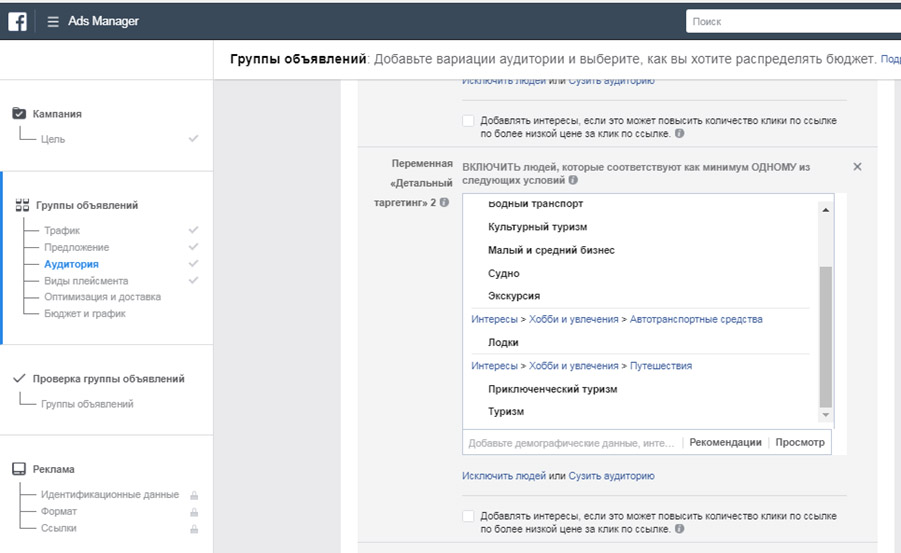Image resolution: width=901 pixels, height=553 pixels.
Task: Click the lock icon beside Ссылки
Action: (194, 528)
